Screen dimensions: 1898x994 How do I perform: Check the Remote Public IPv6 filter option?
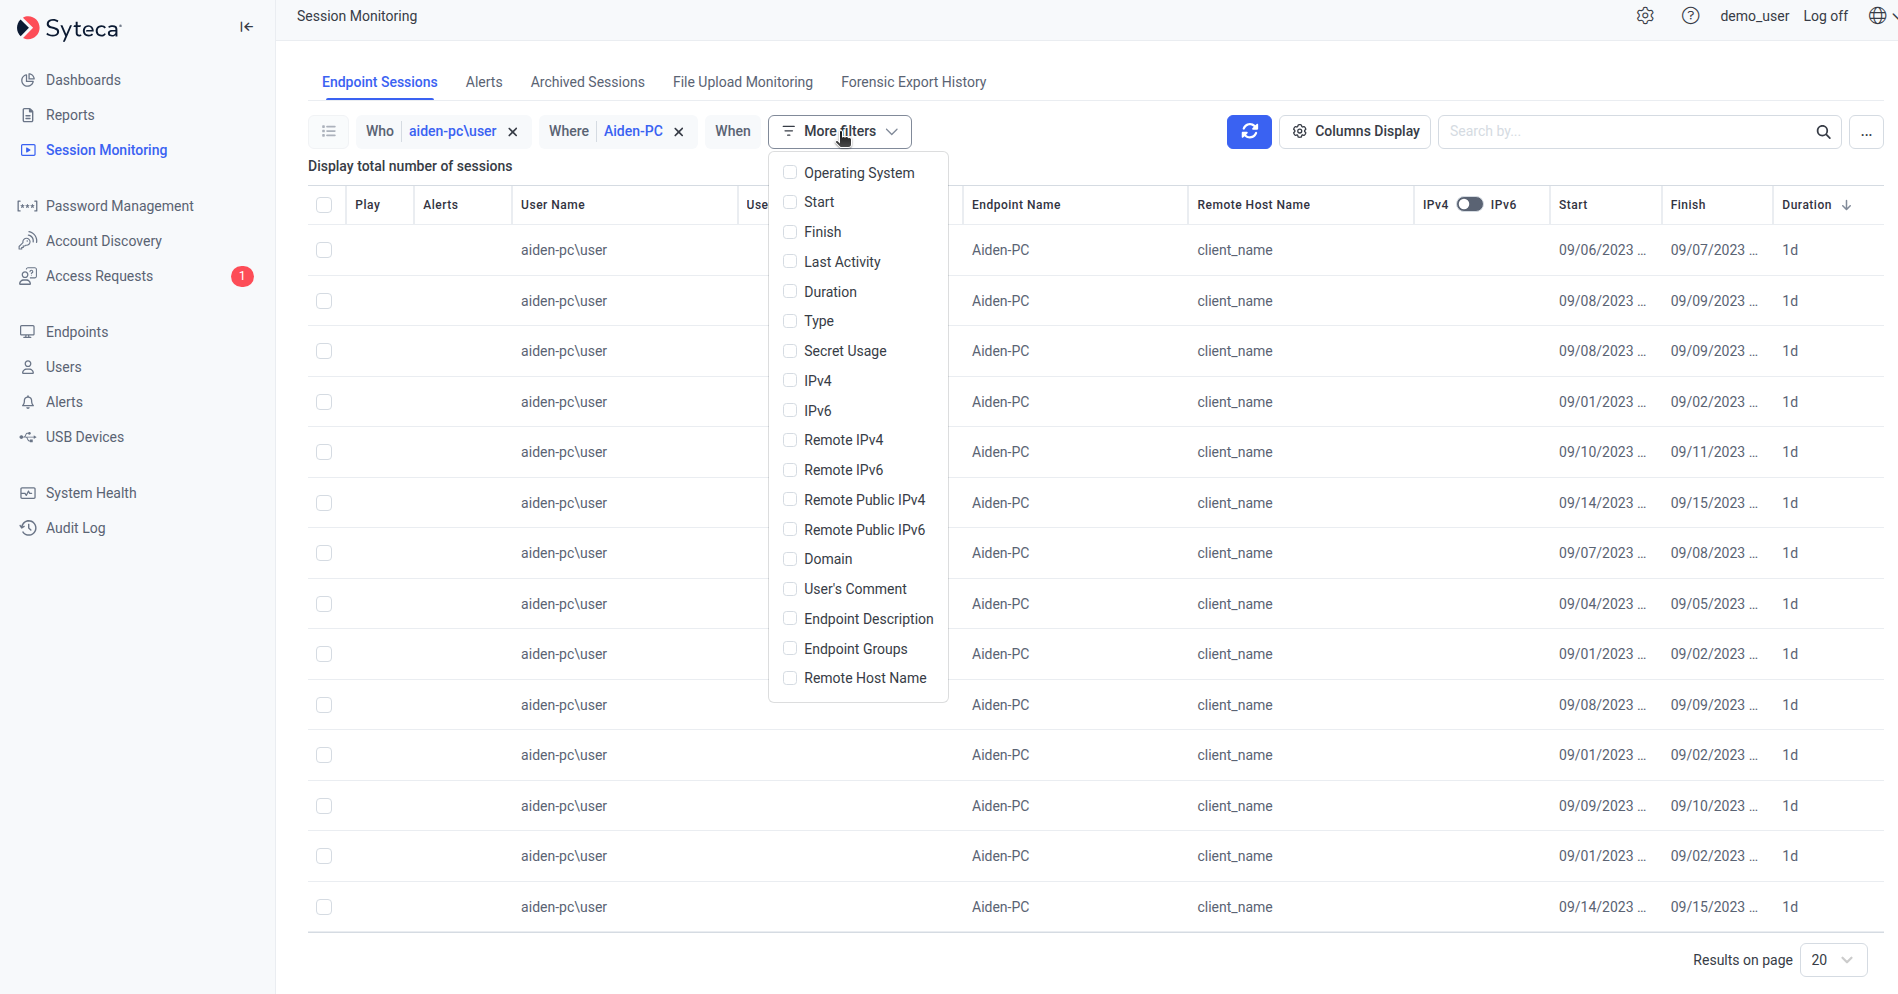790,529
